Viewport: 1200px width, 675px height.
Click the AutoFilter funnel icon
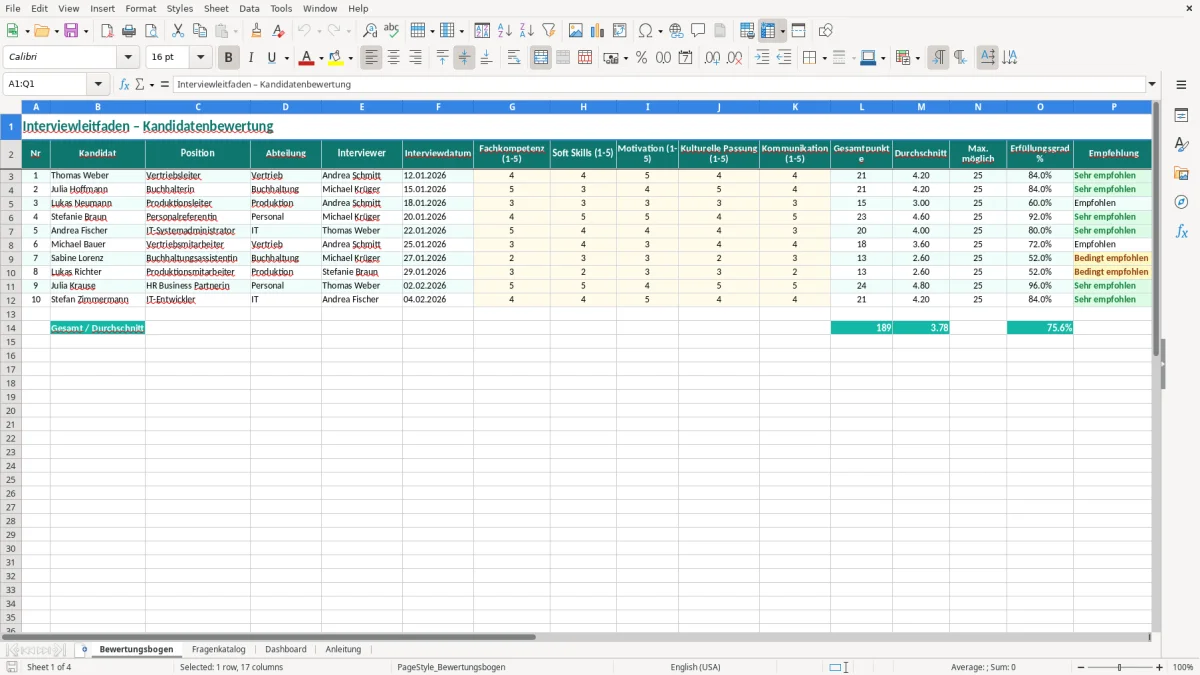pyautogui.click(x=548, y=31)
